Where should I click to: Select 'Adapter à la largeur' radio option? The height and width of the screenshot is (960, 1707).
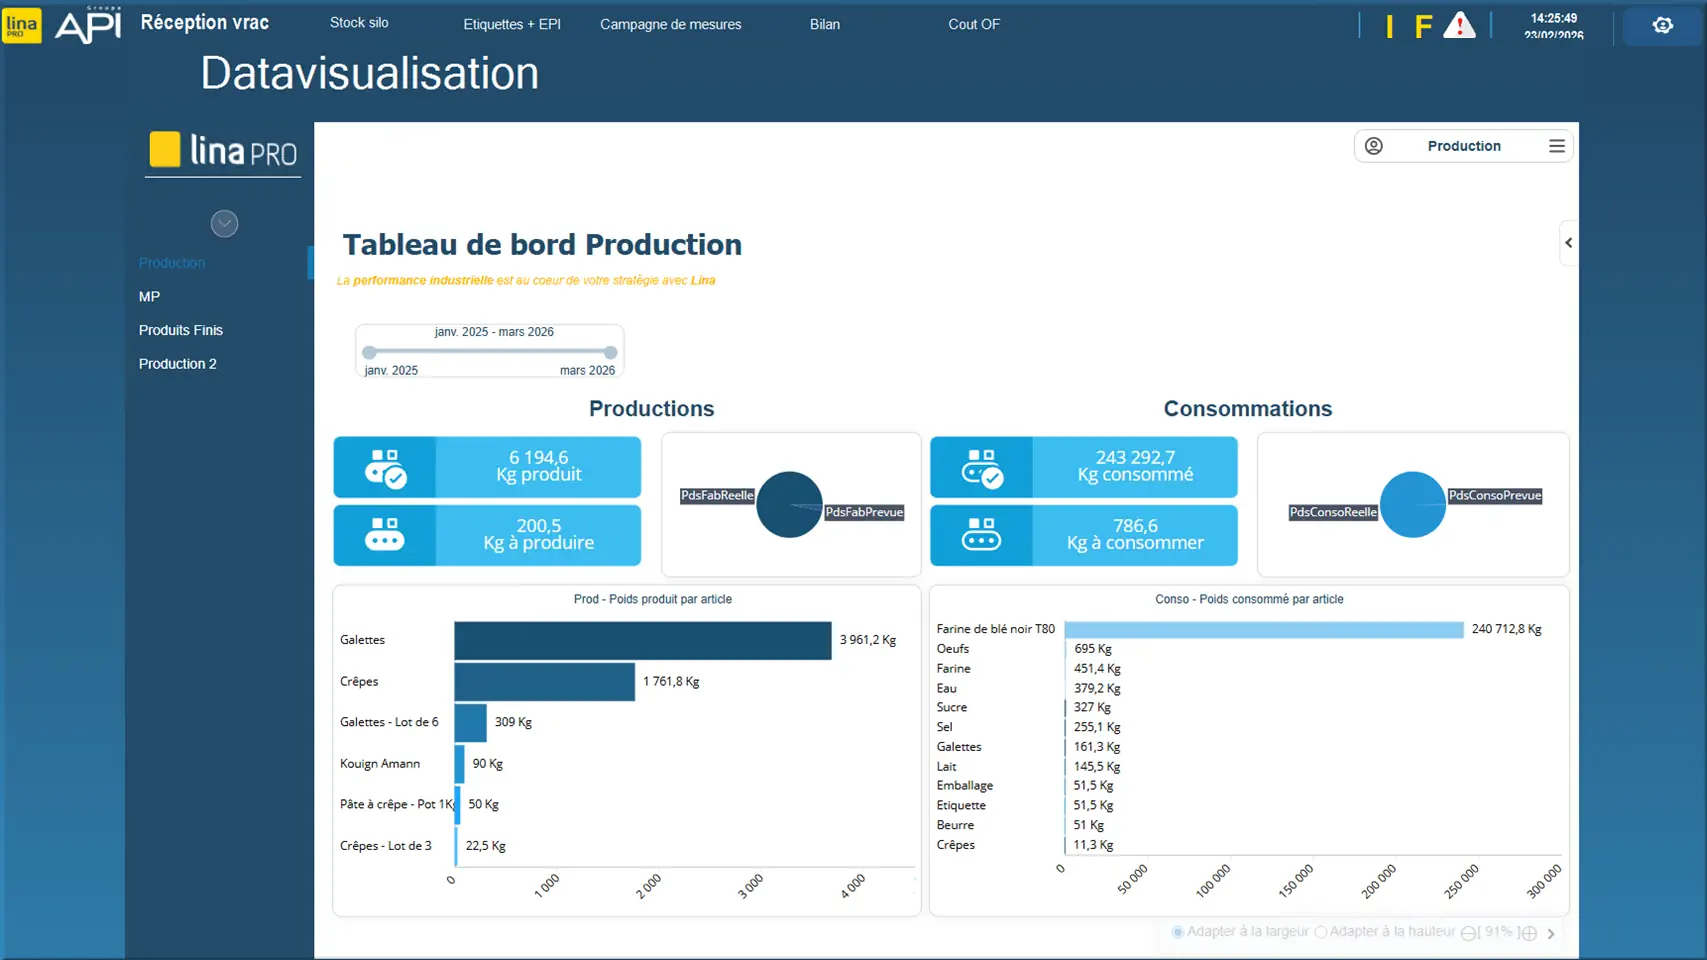pos(1178,932)
